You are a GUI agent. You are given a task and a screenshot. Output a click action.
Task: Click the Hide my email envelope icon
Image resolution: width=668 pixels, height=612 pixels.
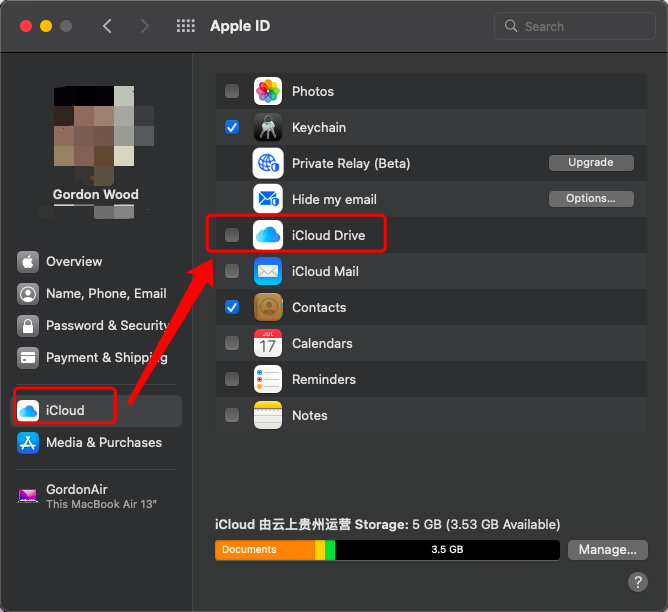268,199
